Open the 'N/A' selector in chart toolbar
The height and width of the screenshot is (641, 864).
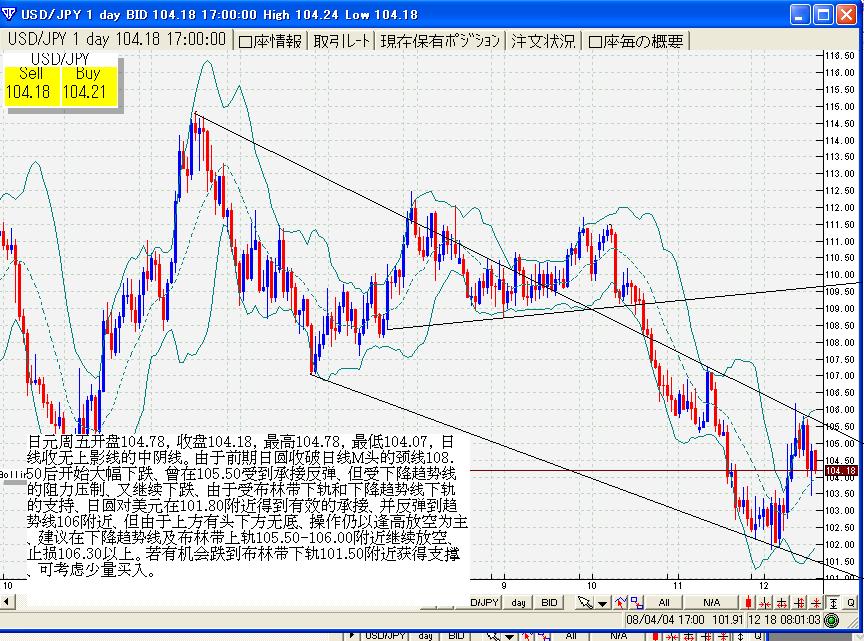pos(711,602)
